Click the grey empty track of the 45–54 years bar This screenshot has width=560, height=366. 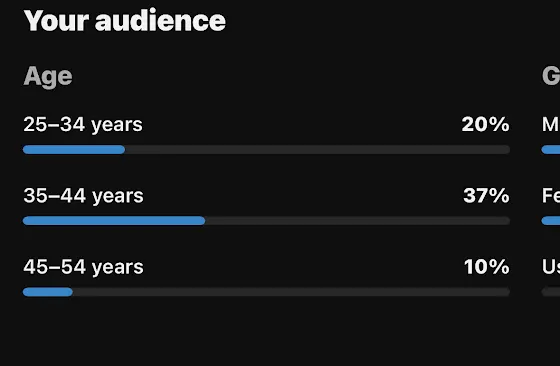(x=291, y=292)
